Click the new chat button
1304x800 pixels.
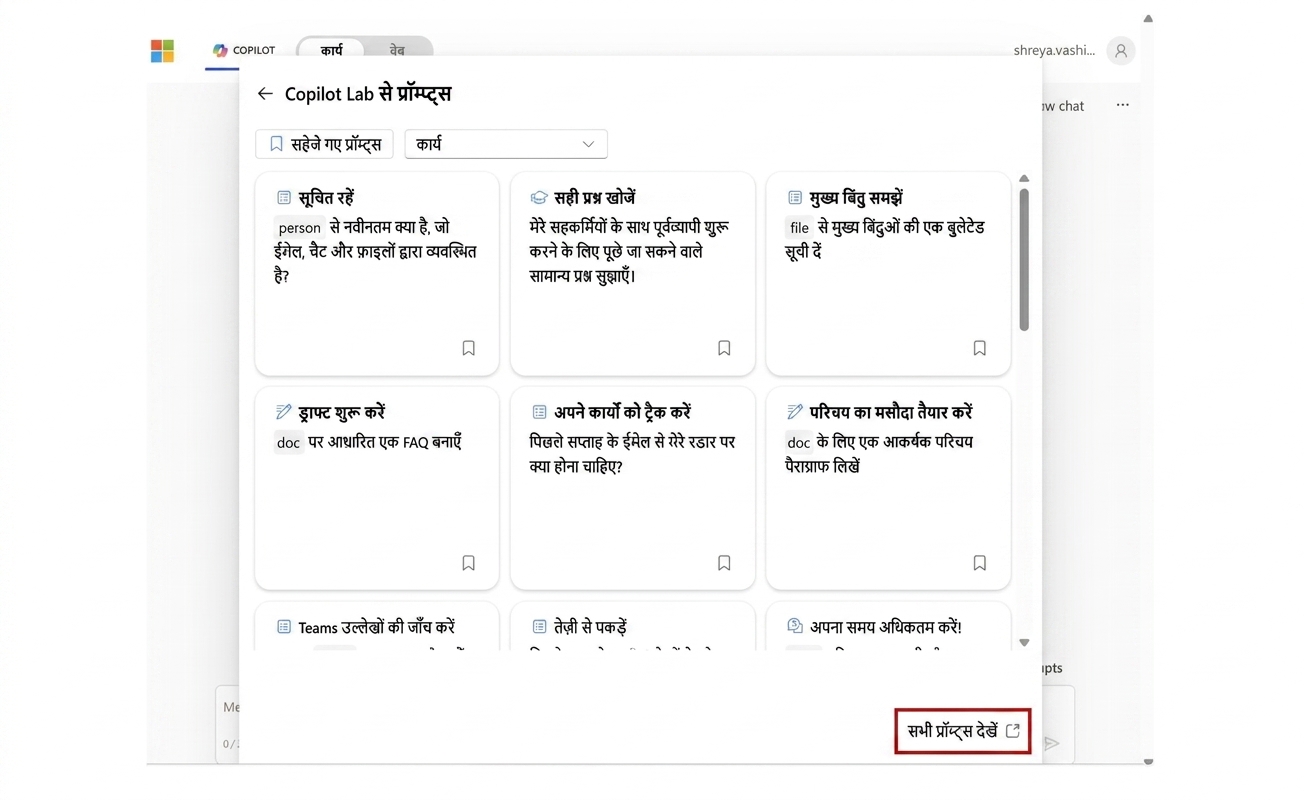pos(1061,106)
